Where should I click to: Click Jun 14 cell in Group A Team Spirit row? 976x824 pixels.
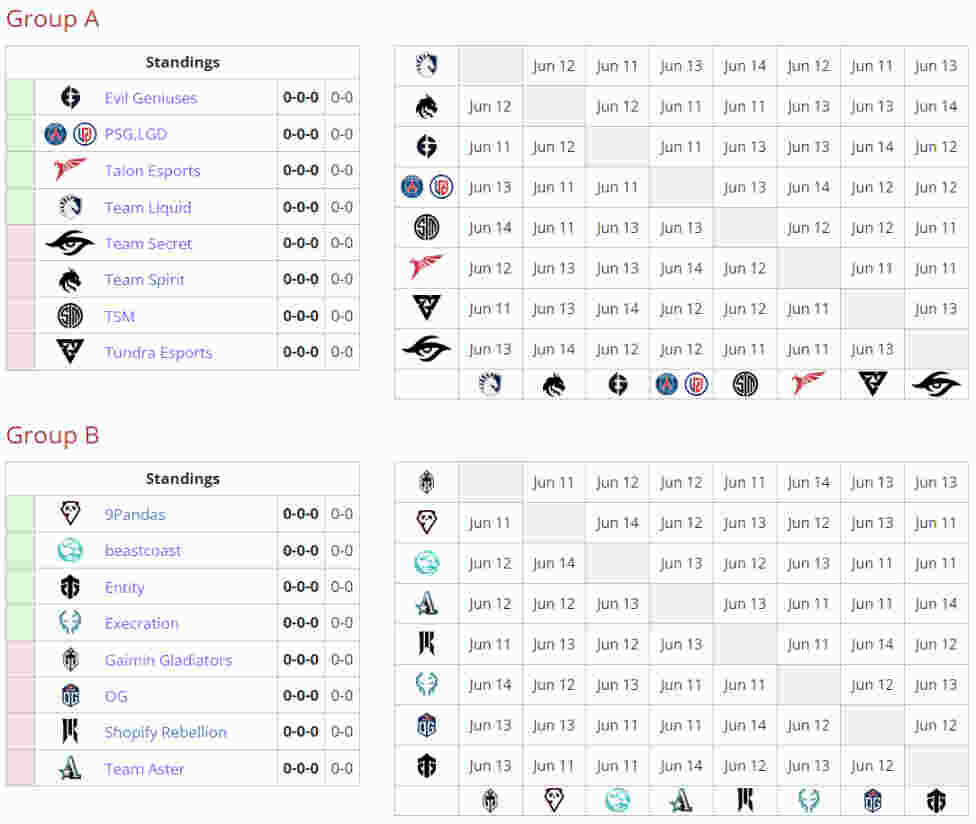(x=936, y=106)
